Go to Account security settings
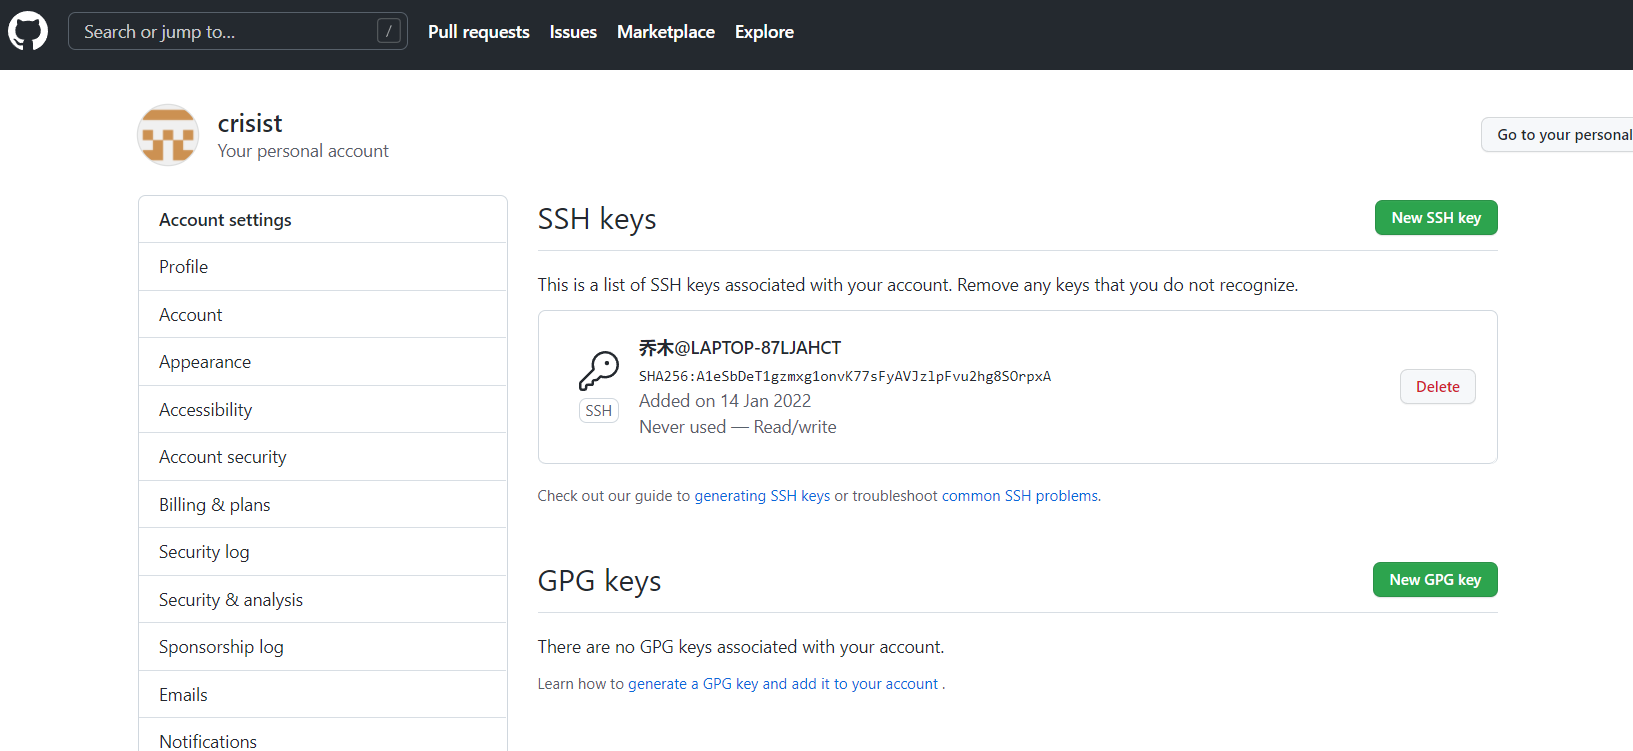Image resolution: width=1633 pixels, height=751 pixels. pos(223,457)
